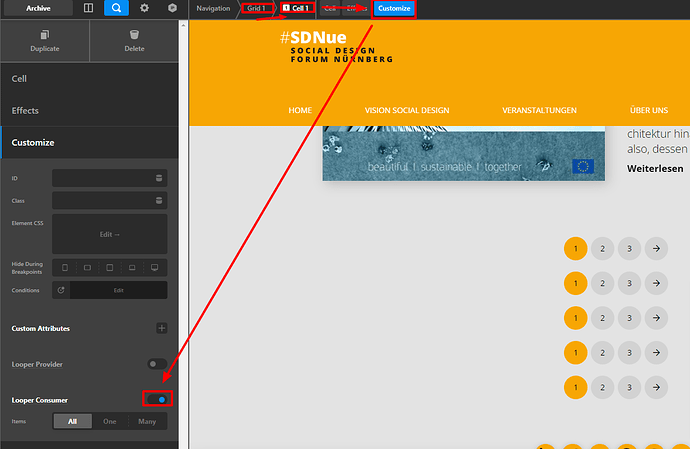Open the Element CSS editor

(x=110, y=234)
